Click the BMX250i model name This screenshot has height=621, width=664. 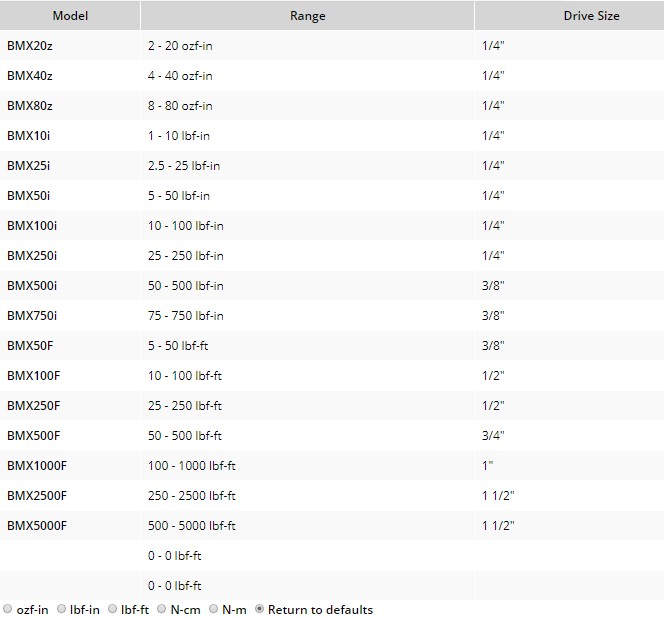(x=32, y=256)
